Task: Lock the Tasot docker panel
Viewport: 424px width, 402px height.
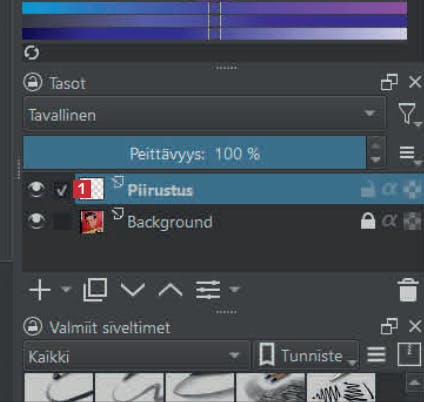Action: point(33,82)
